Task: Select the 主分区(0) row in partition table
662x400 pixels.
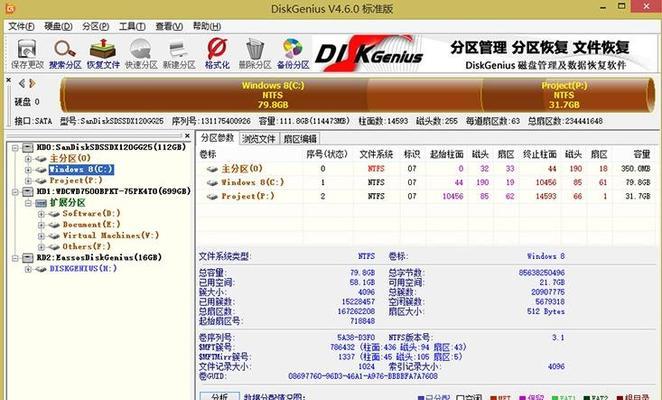Action: pos(426,169)
